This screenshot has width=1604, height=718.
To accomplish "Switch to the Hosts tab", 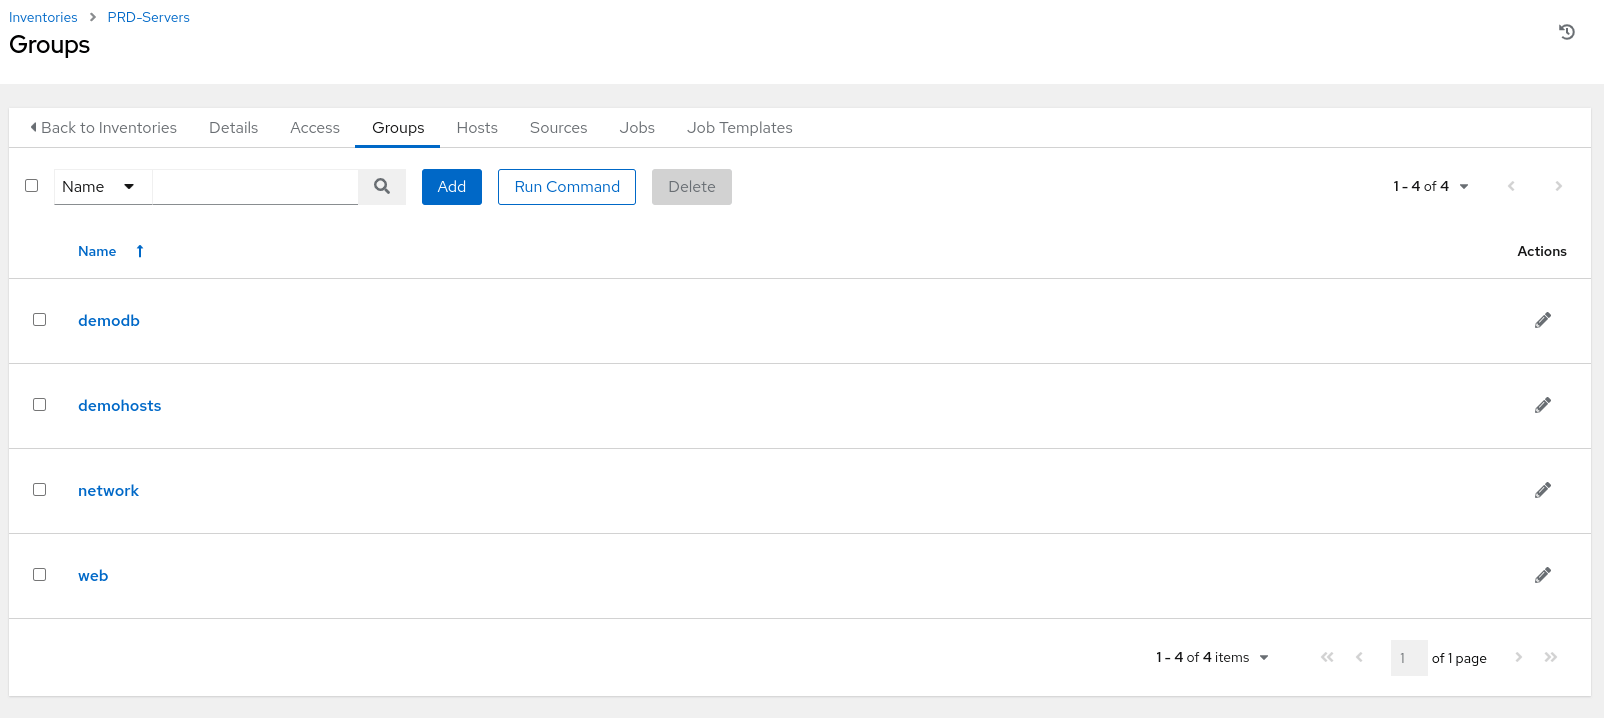I will click(x=477, y=128).
